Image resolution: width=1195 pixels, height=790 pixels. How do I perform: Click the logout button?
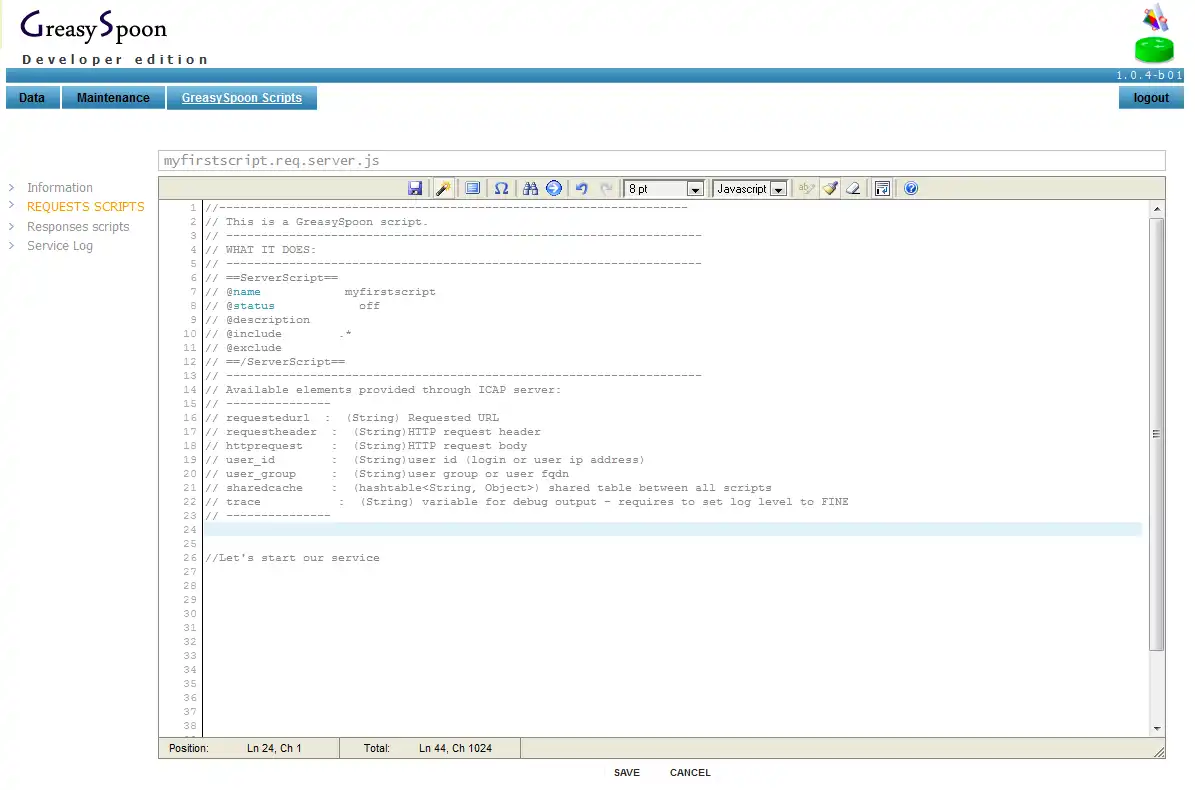click(1151, 98)
